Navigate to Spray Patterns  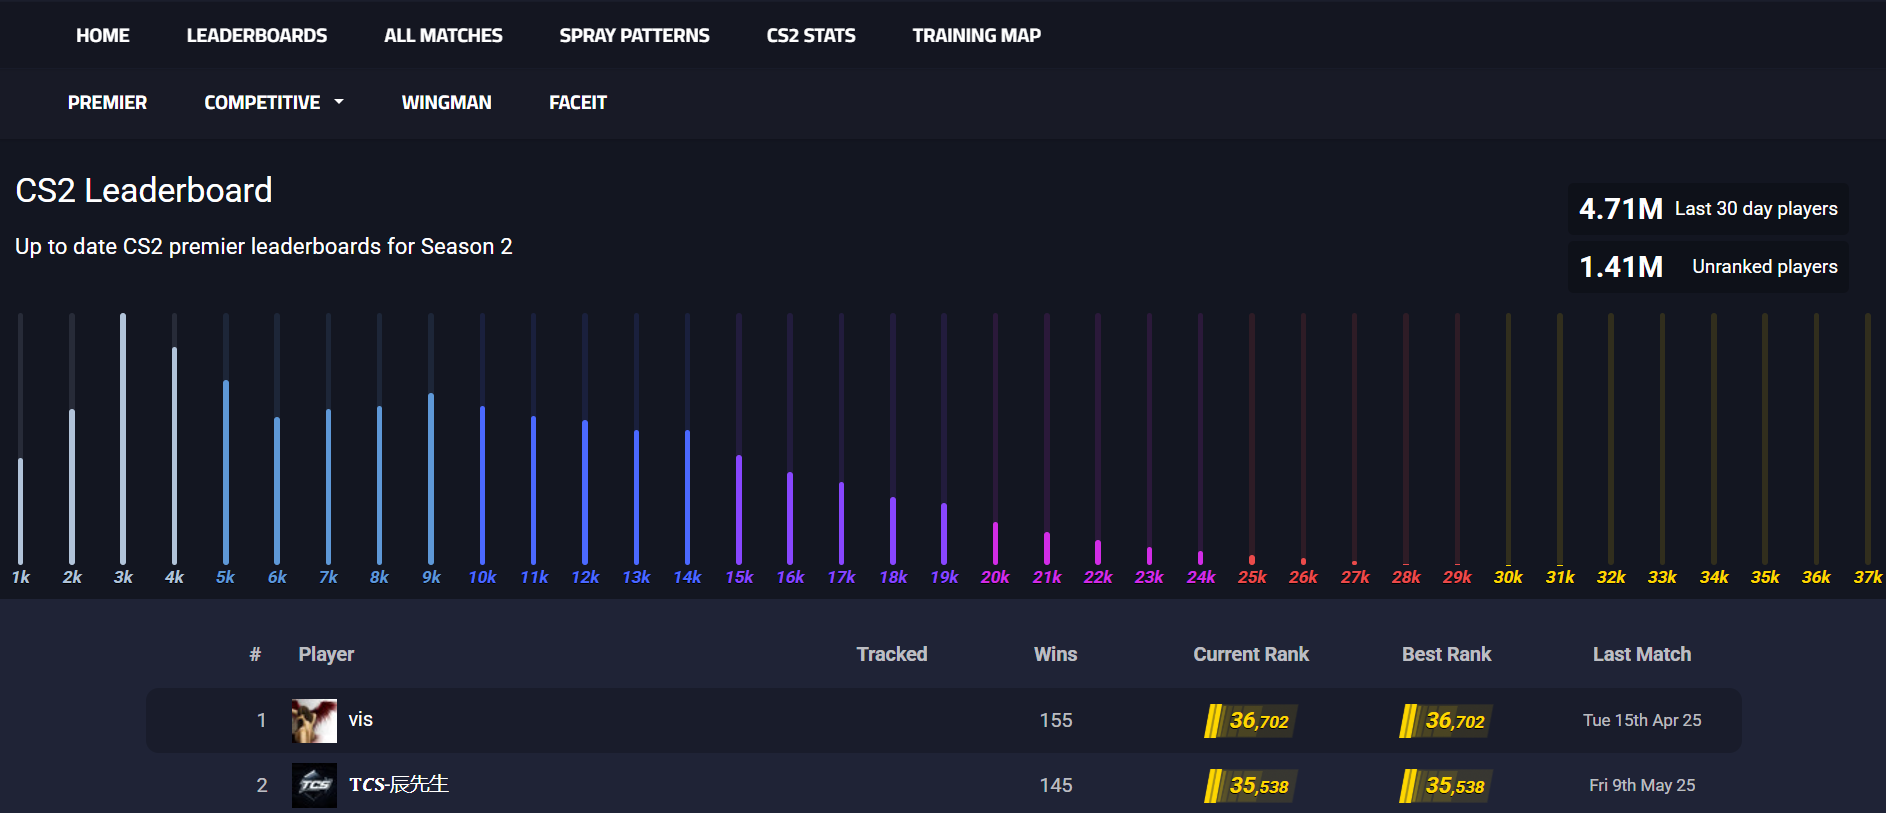[x=634, y=35]
